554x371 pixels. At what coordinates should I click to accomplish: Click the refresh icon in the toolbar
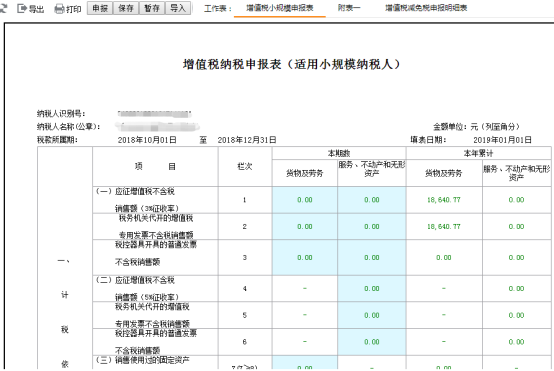click(3, 8)
